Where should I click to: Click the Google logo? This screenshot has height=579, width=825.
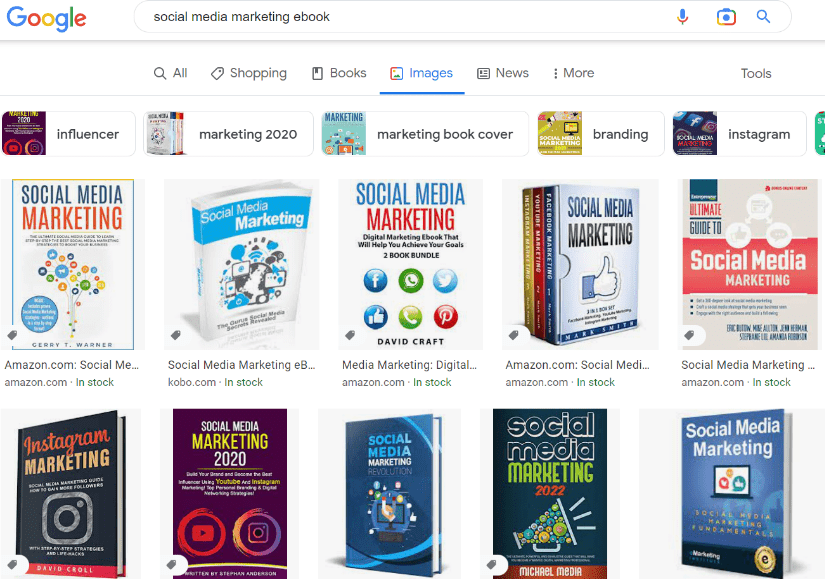tap(46, 18)
